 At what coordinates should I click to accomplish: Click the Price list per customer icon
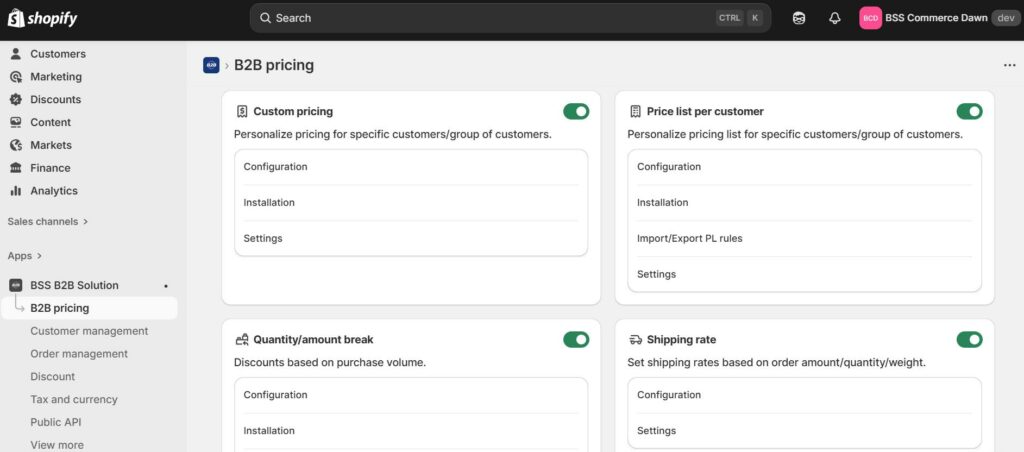(x=635, y=112)
